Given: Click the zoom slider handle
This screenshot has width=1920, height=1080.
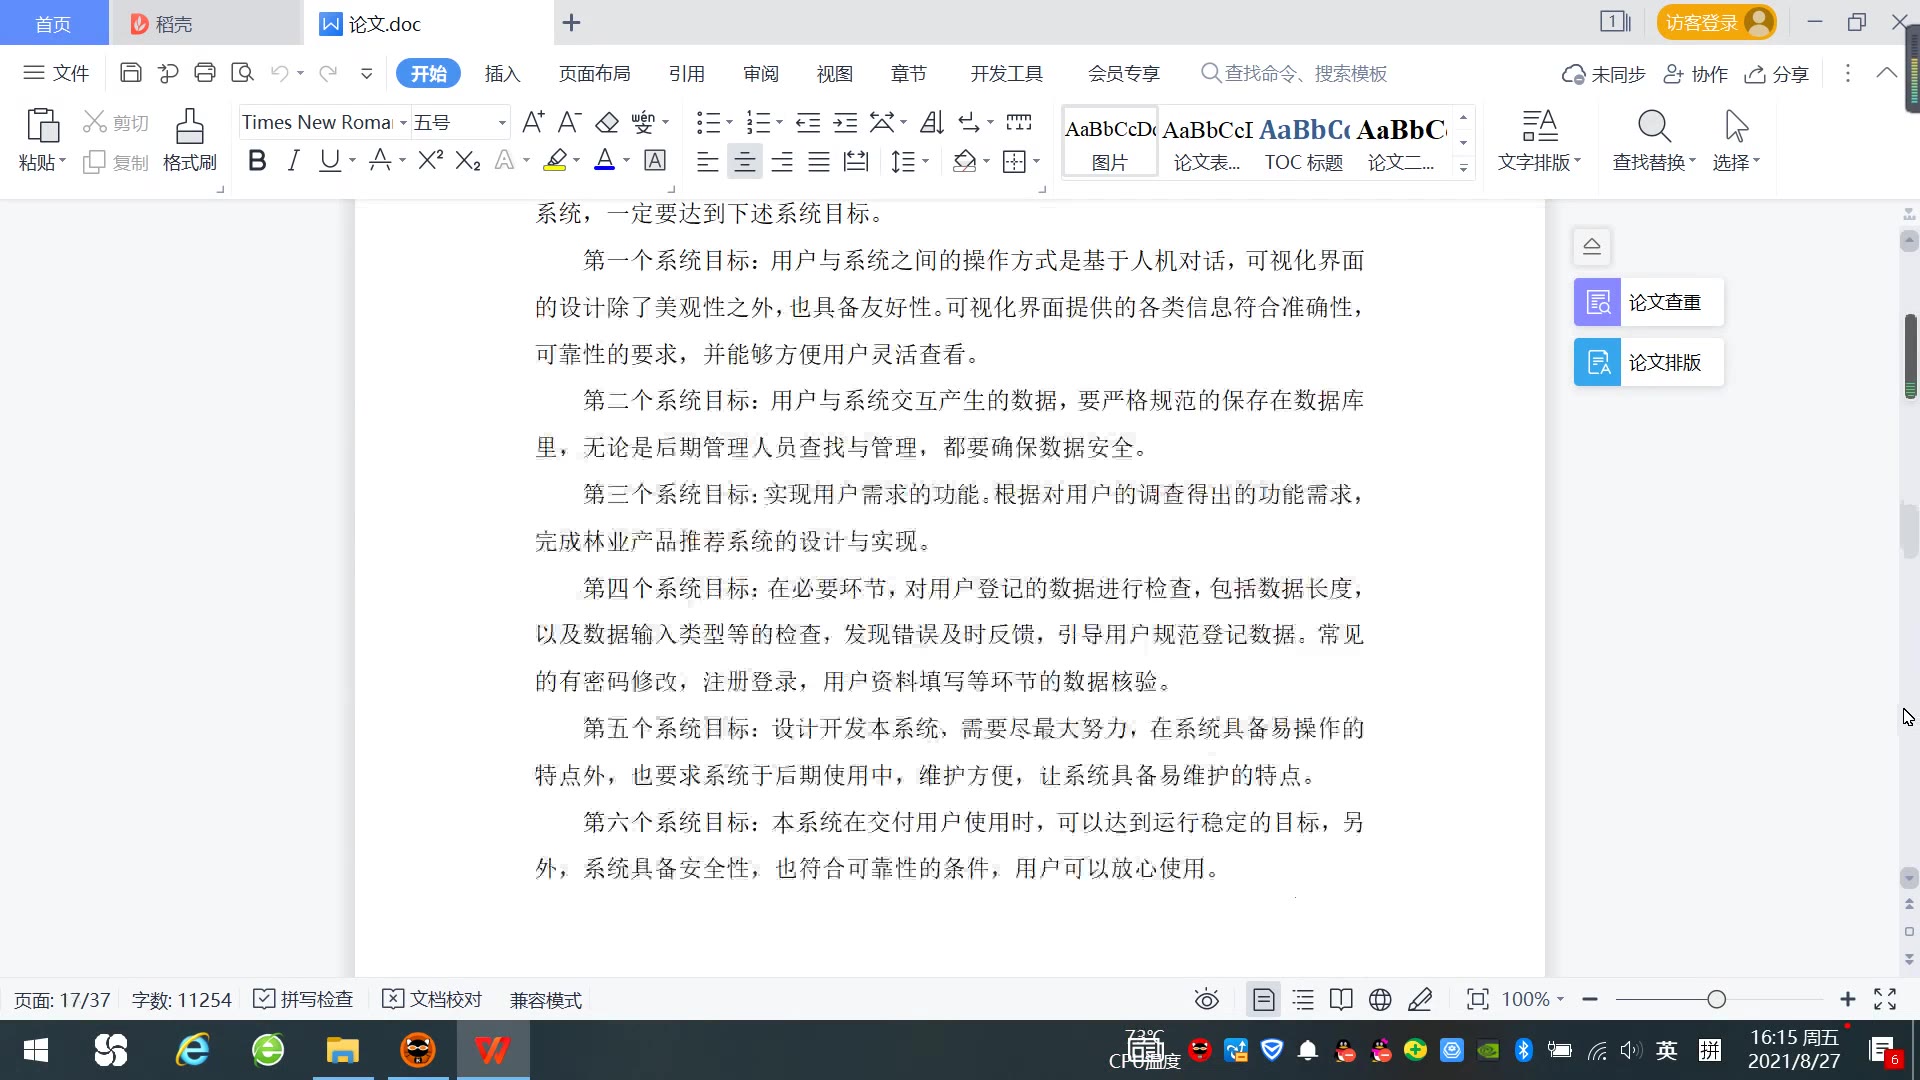Looking at the screenshot, I should pos(1717,999).
